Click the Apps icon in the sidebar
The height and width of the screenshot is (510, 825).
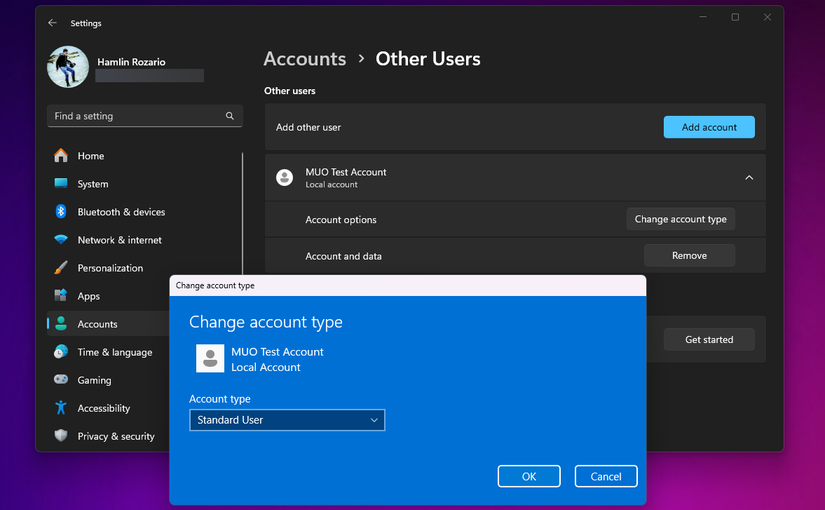click(x=61, y=295)
